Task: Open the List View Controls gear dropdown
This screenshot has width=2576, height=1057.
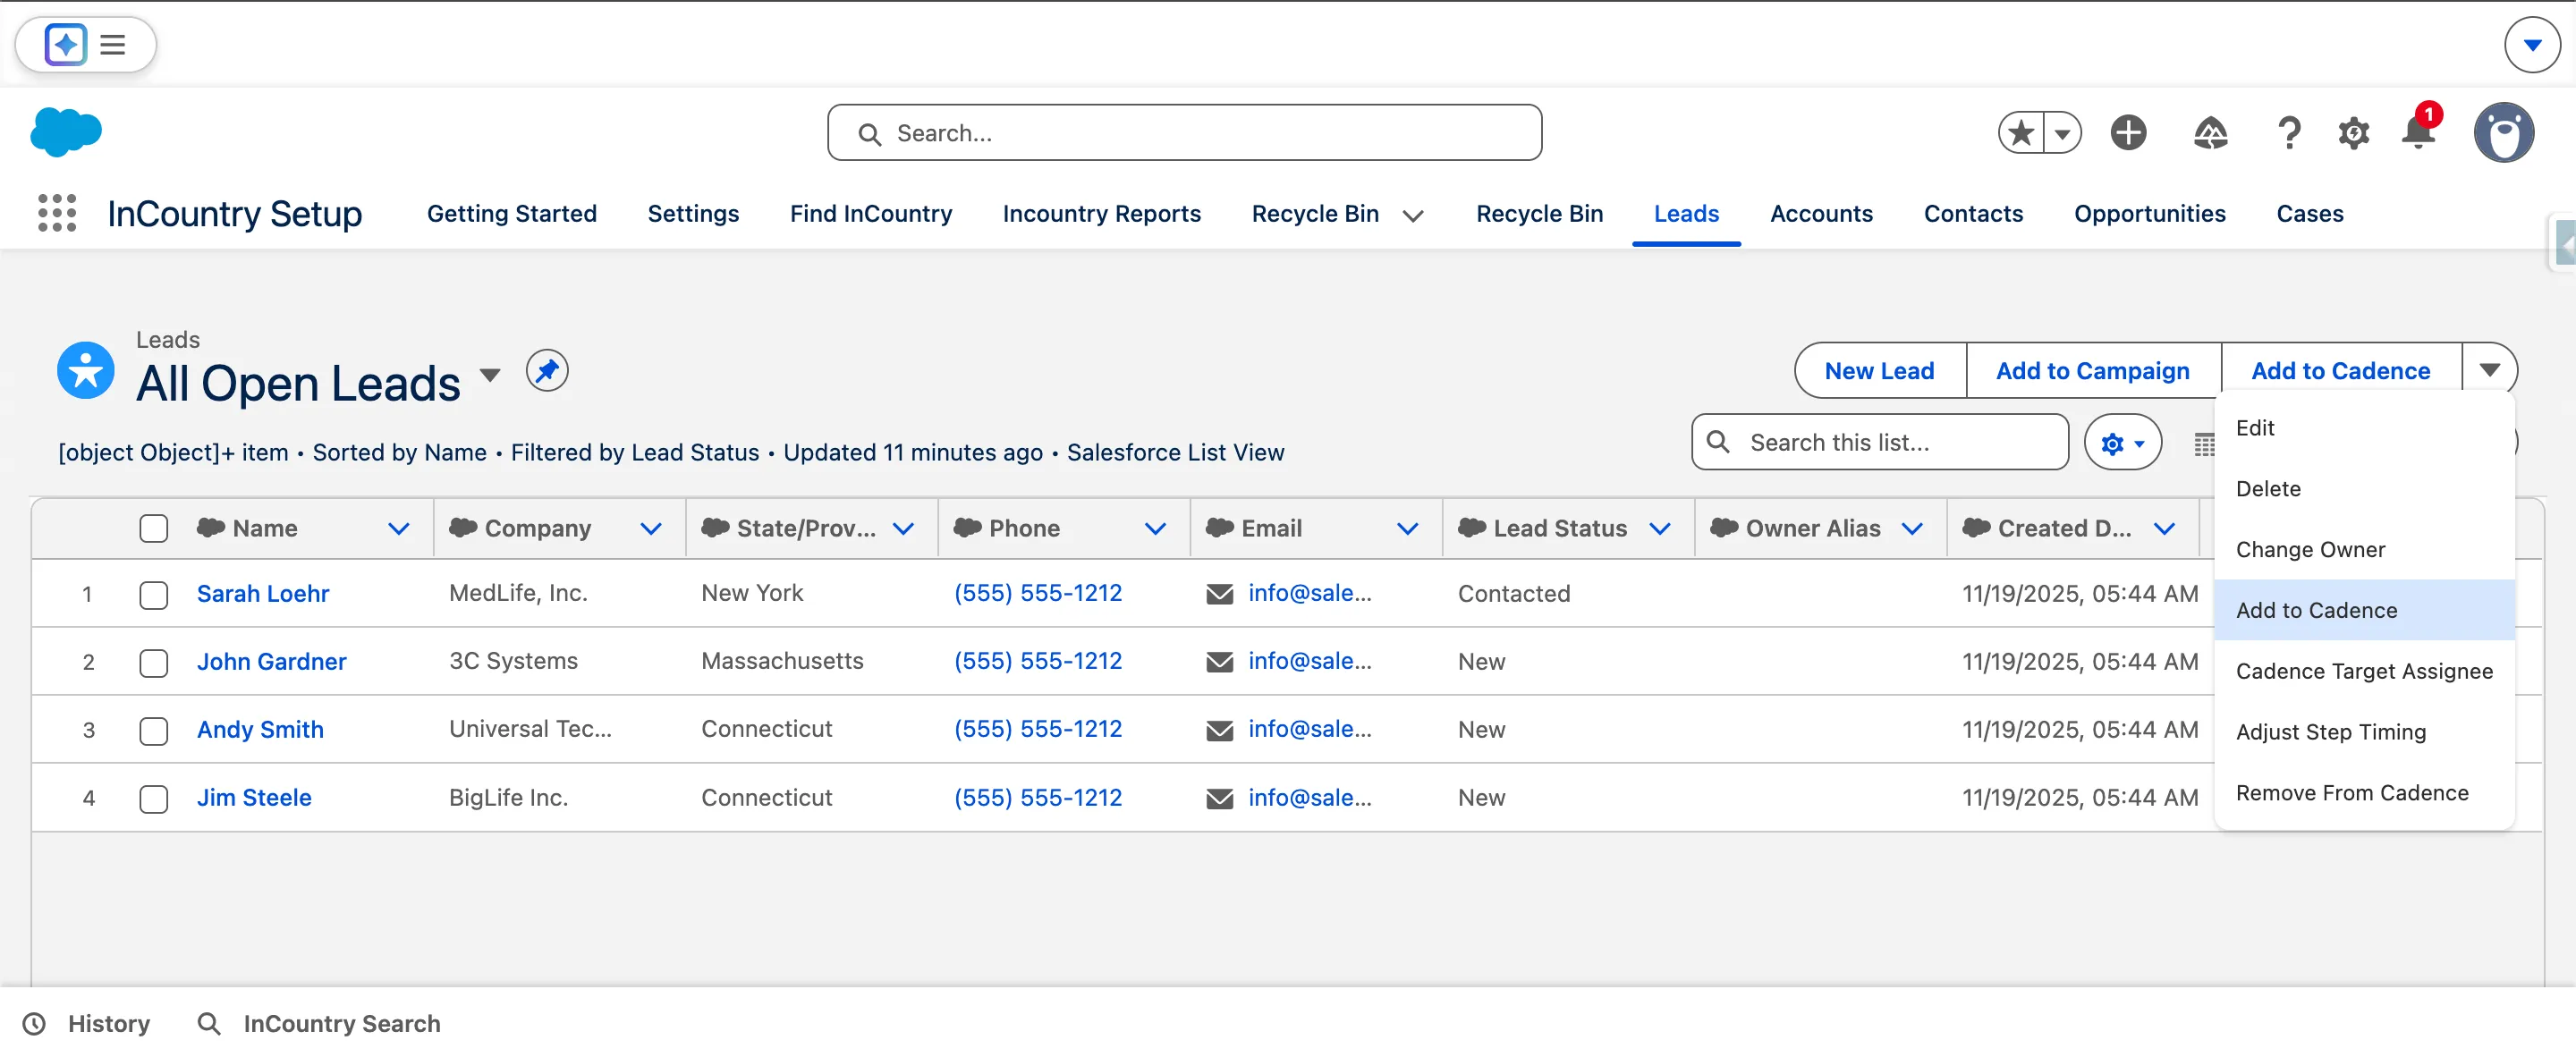Action: click(x=2122, y=443)
